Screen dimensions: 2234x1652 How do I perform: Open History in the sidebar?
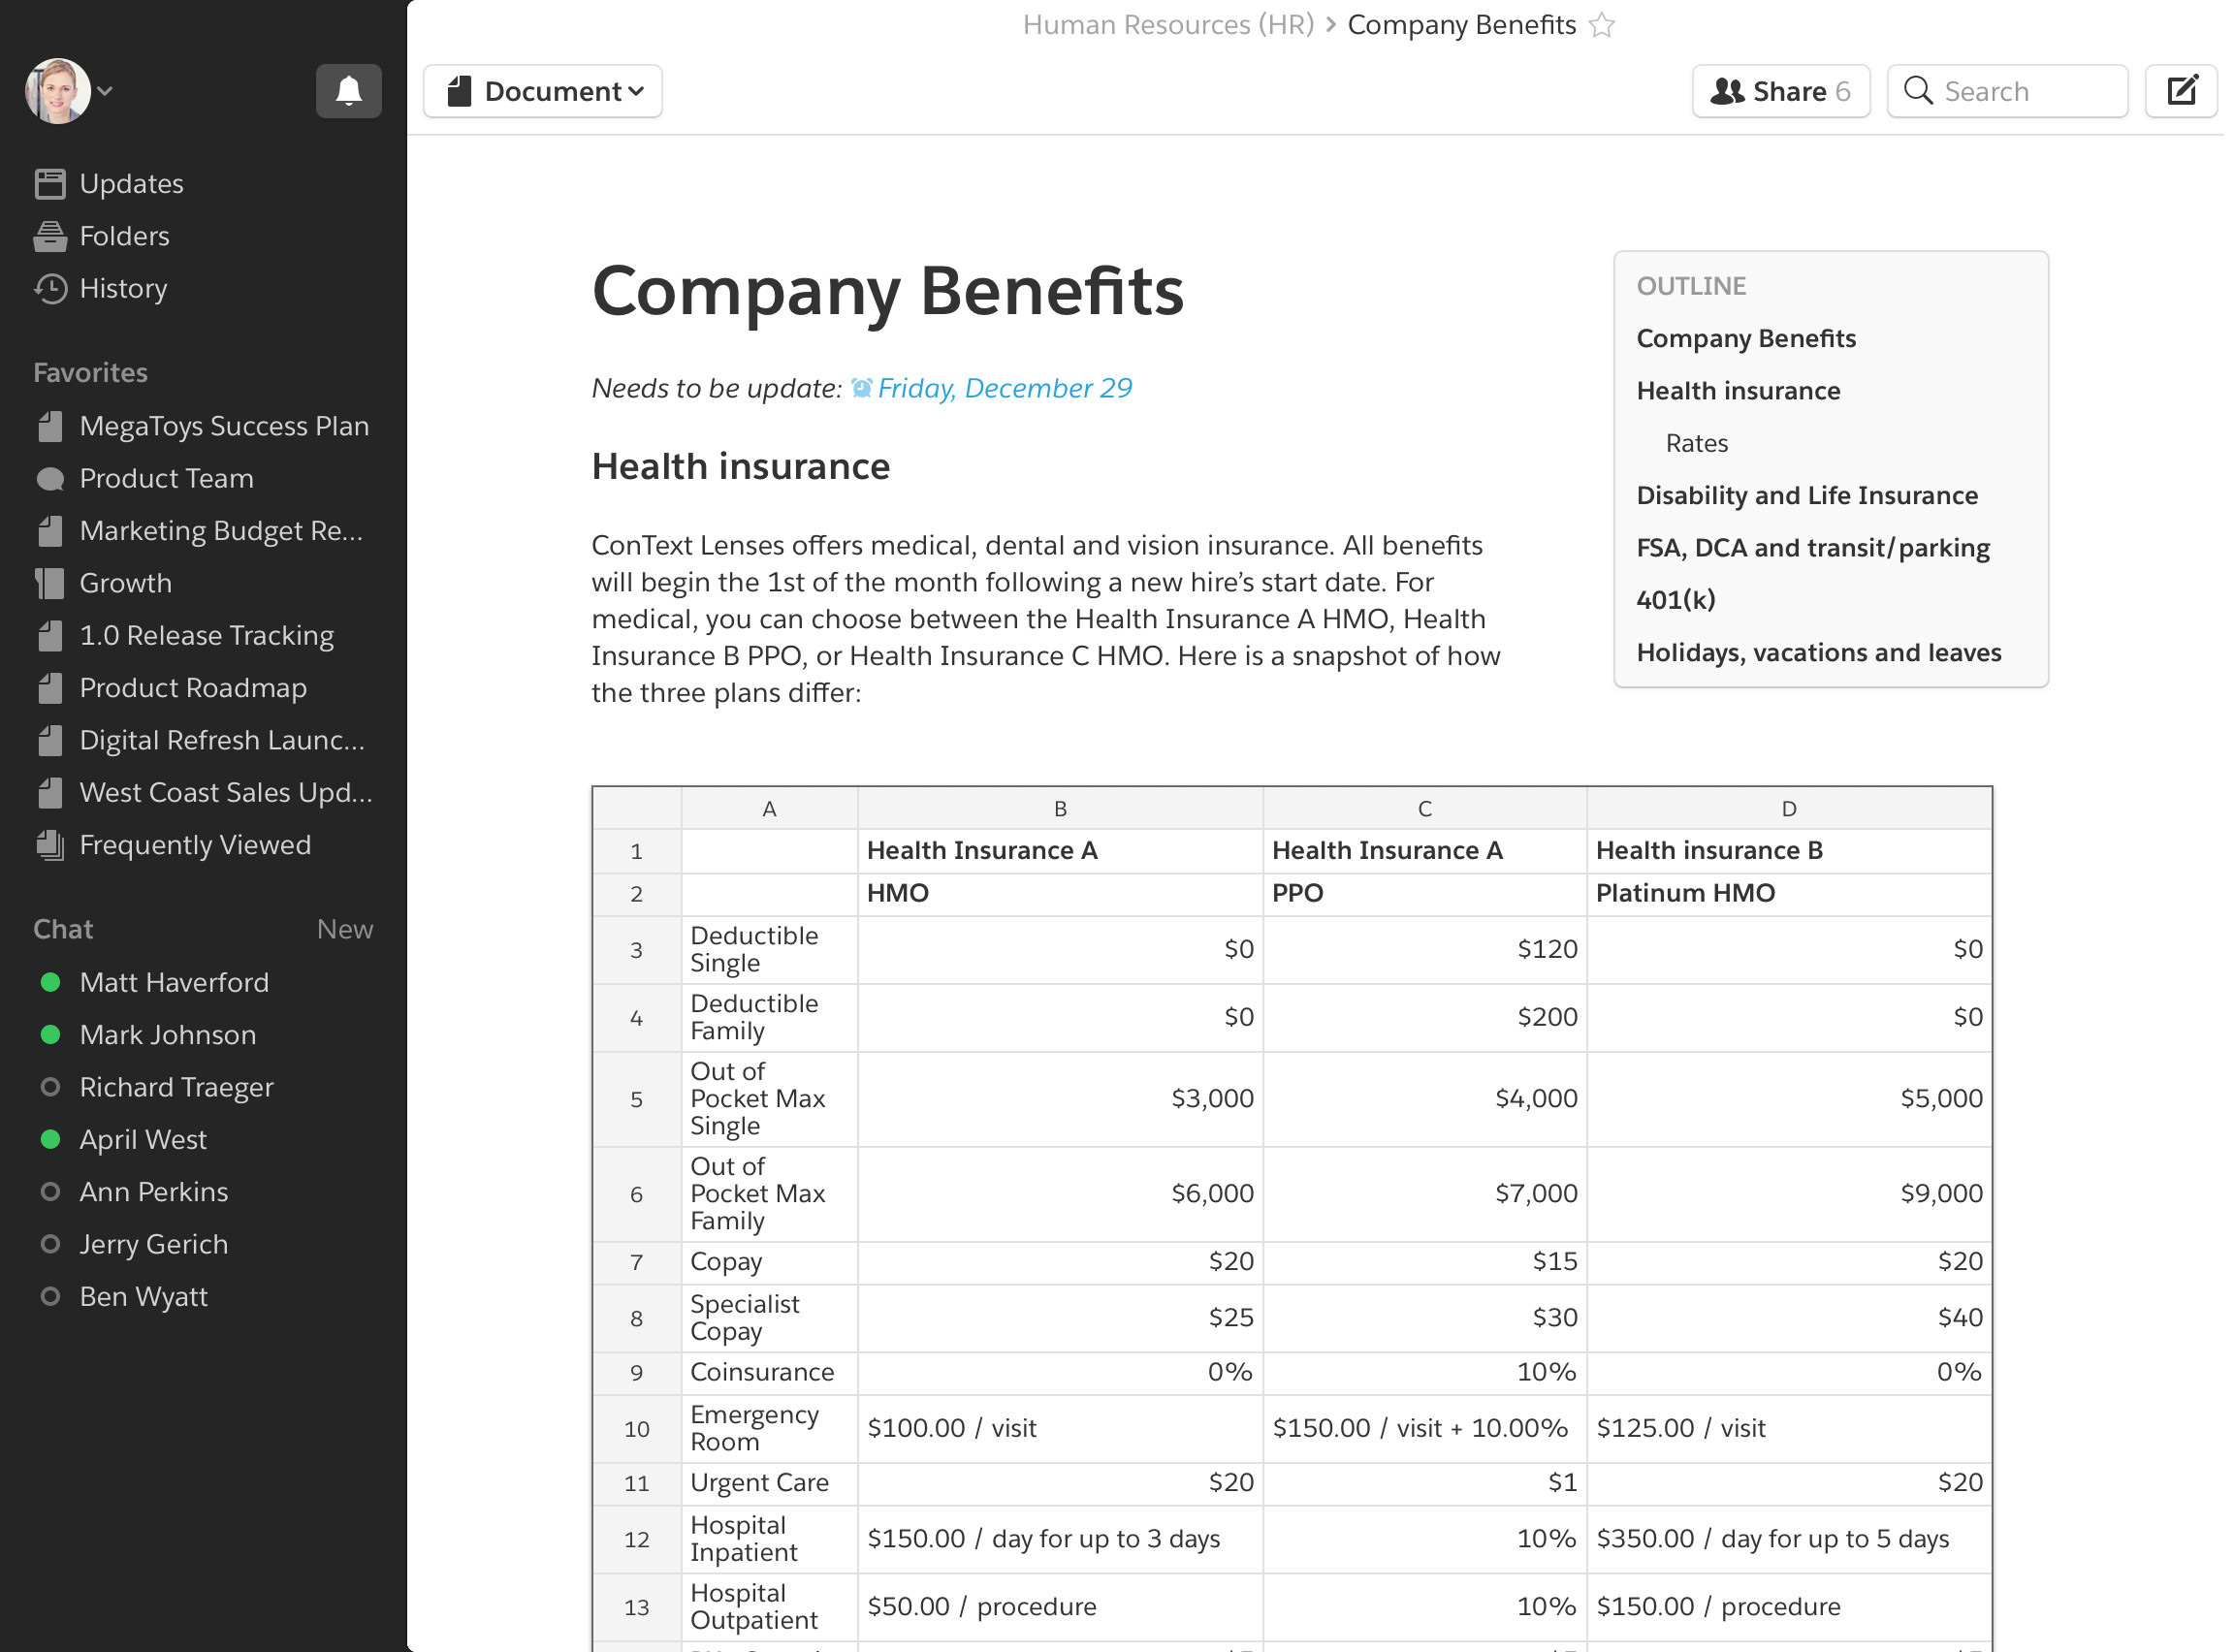122,288
